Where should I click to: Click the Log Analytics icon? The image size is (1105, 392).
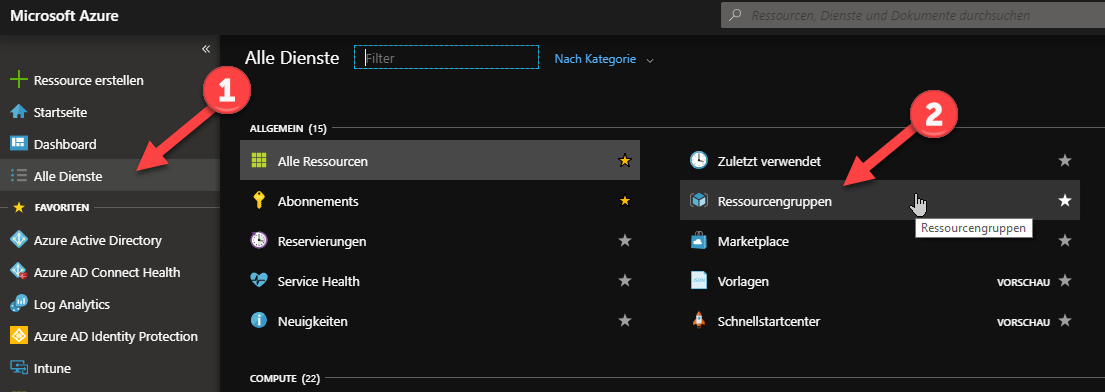(18, 305)
